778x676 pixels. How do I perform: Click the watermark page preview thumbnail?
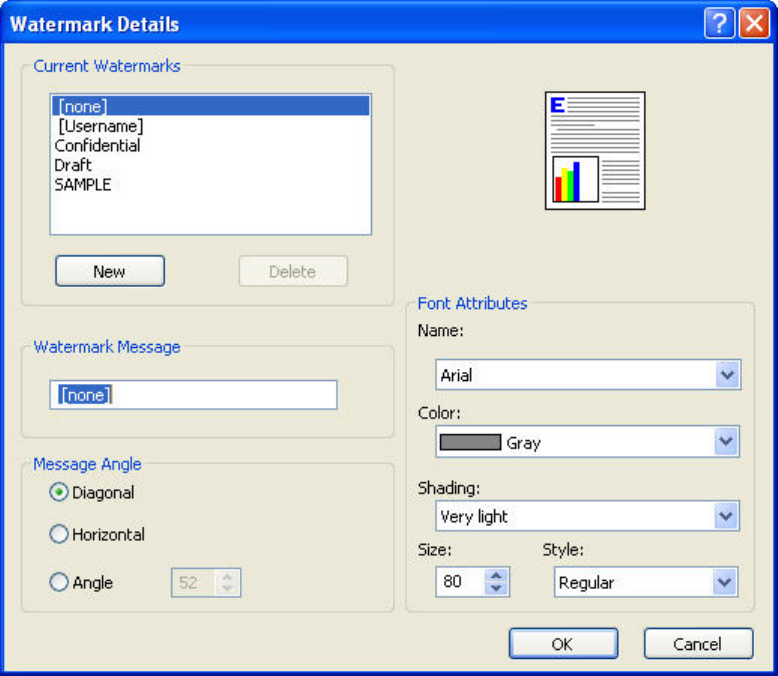click(x=594, y=150)
